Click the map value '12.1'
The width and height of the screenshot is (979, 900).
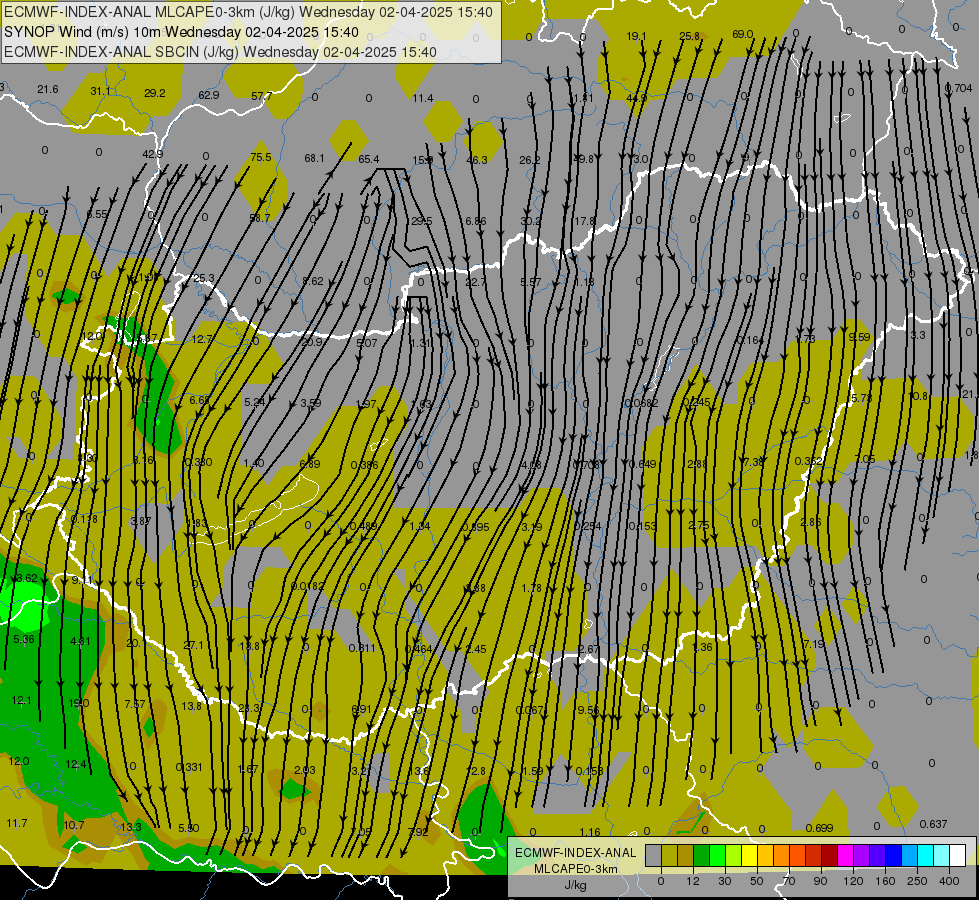coord(21,700)
